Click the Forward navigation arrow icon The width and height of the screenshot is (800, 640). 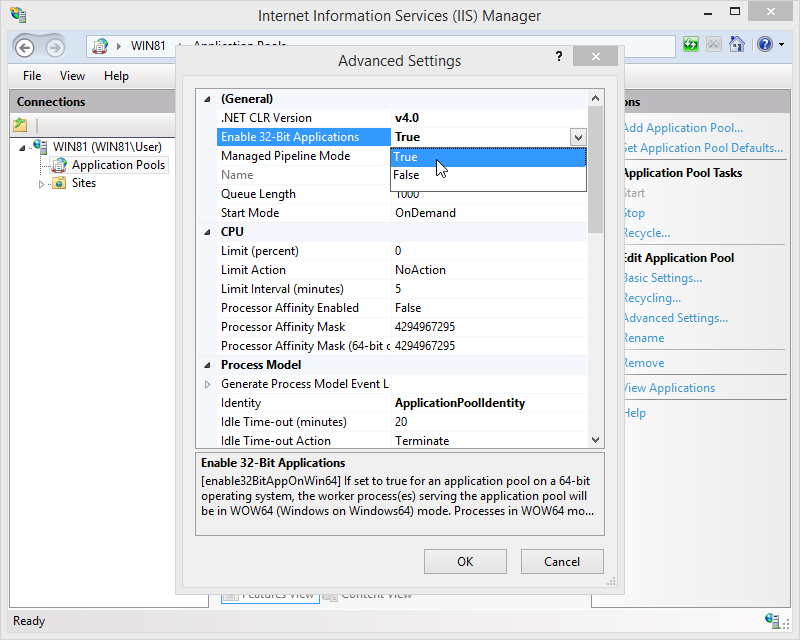[x=55, y=48]
